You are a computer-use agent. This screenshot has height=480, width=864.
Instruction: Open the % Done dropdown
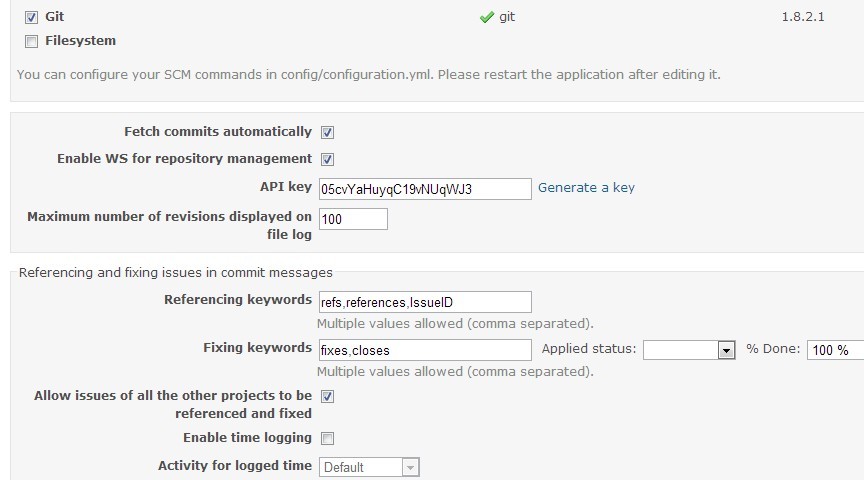[x=835, y=350]
